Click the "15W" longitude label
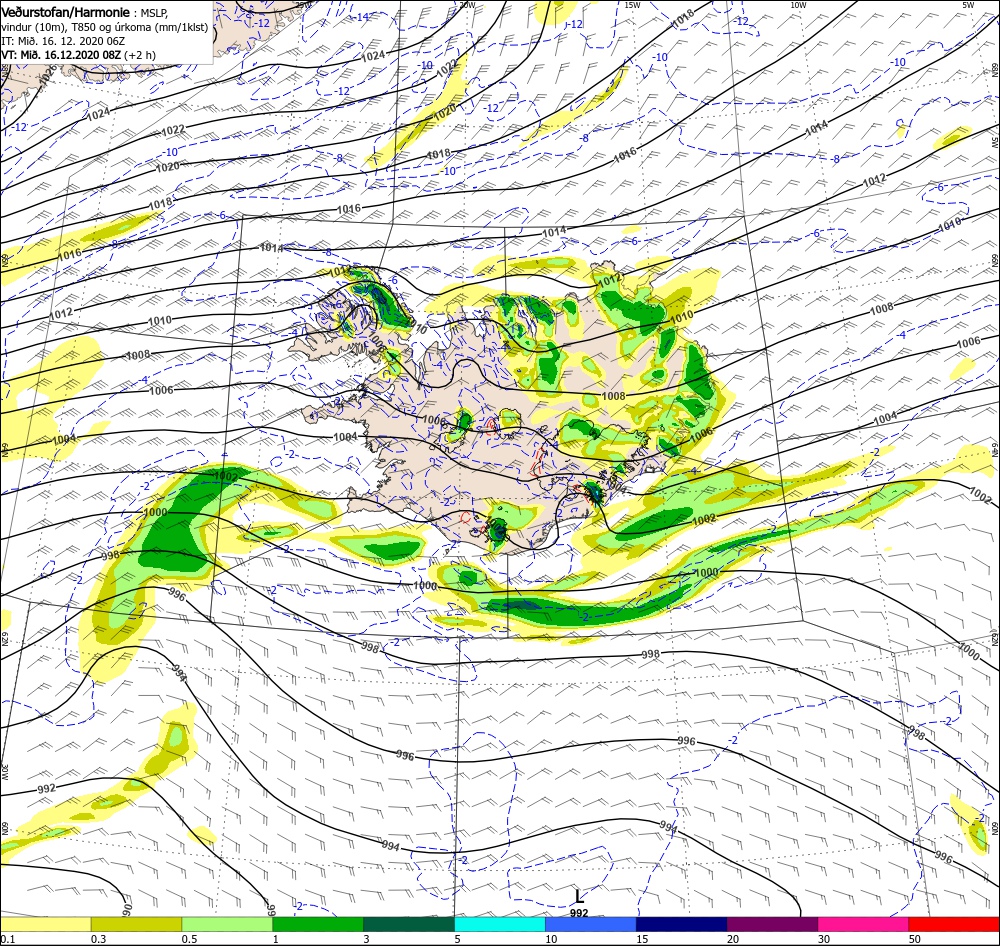 click(x=632, y=5)
